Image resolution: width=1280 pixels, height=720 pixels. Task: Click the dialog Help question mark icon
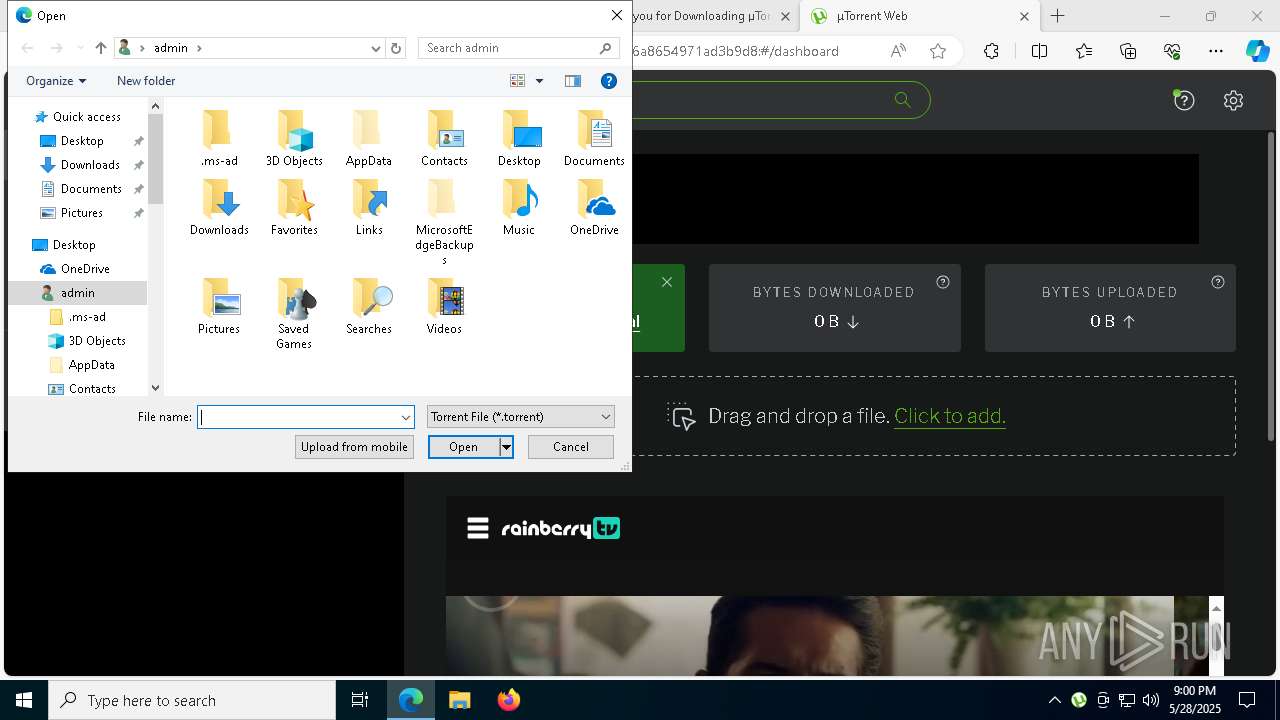(609, 81)
